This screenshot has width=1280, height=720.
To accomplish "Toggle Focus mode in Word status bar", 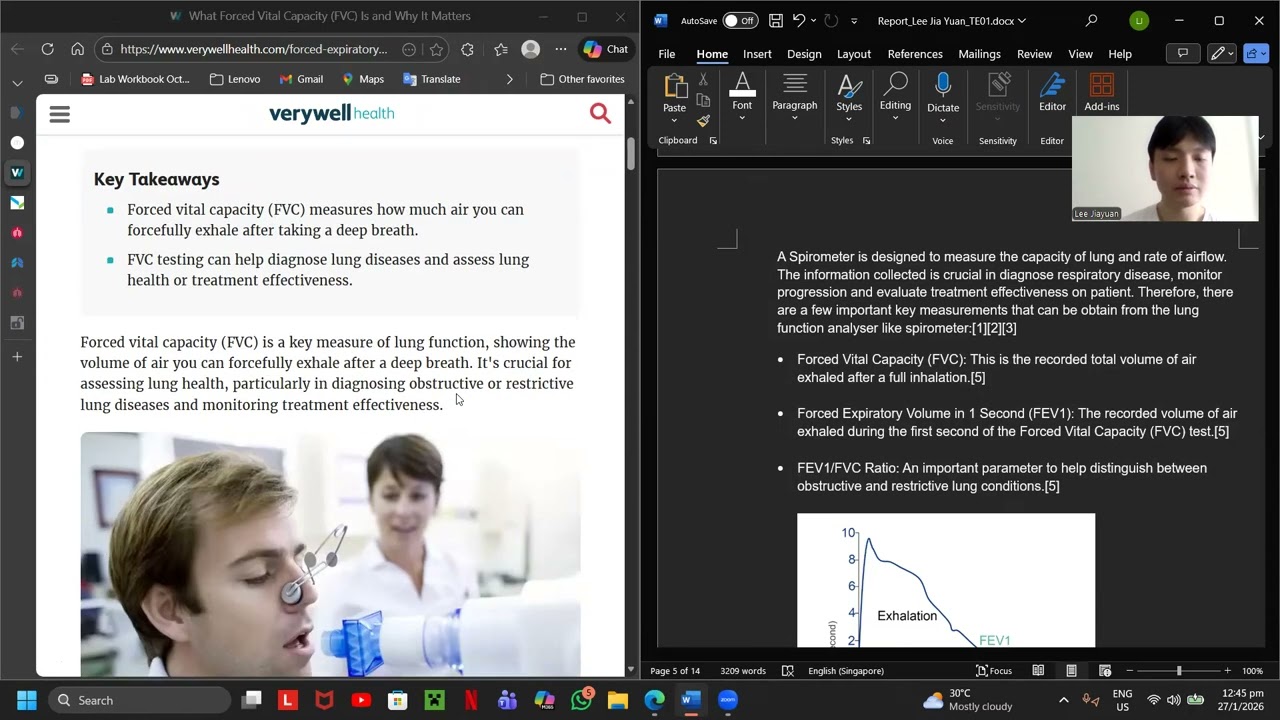I will [994, 671].
